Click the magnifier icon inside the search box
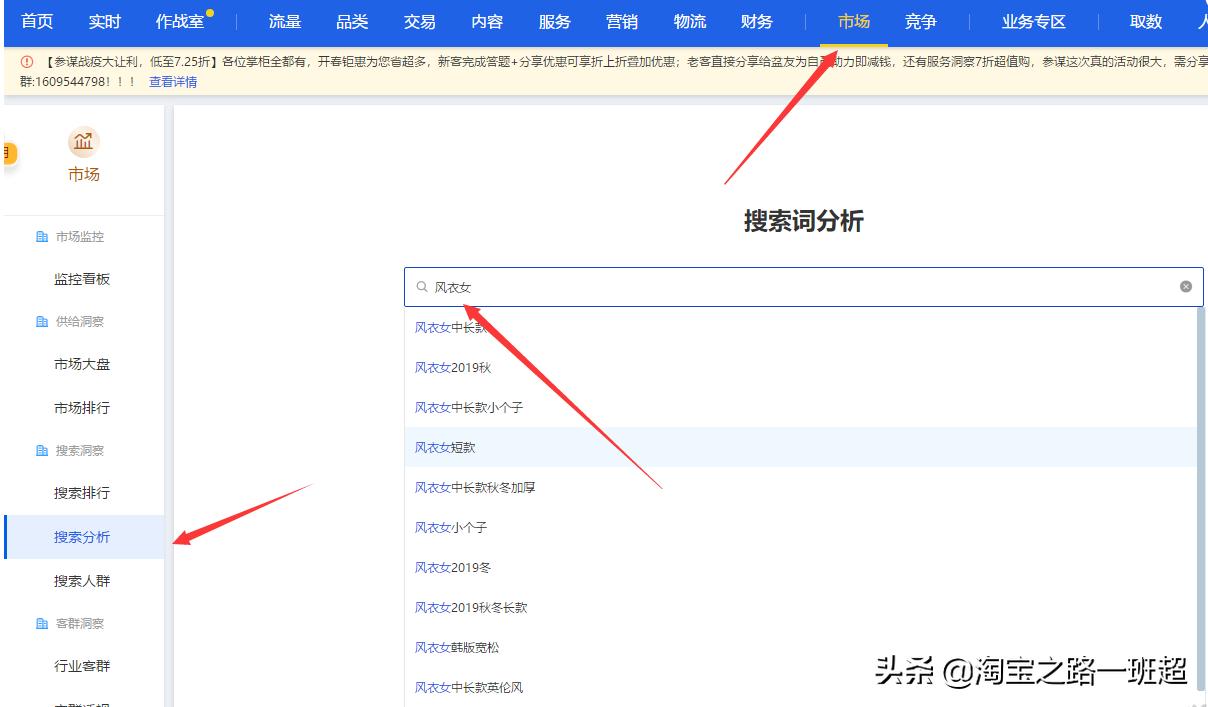1208x707 pixels. 420,287
